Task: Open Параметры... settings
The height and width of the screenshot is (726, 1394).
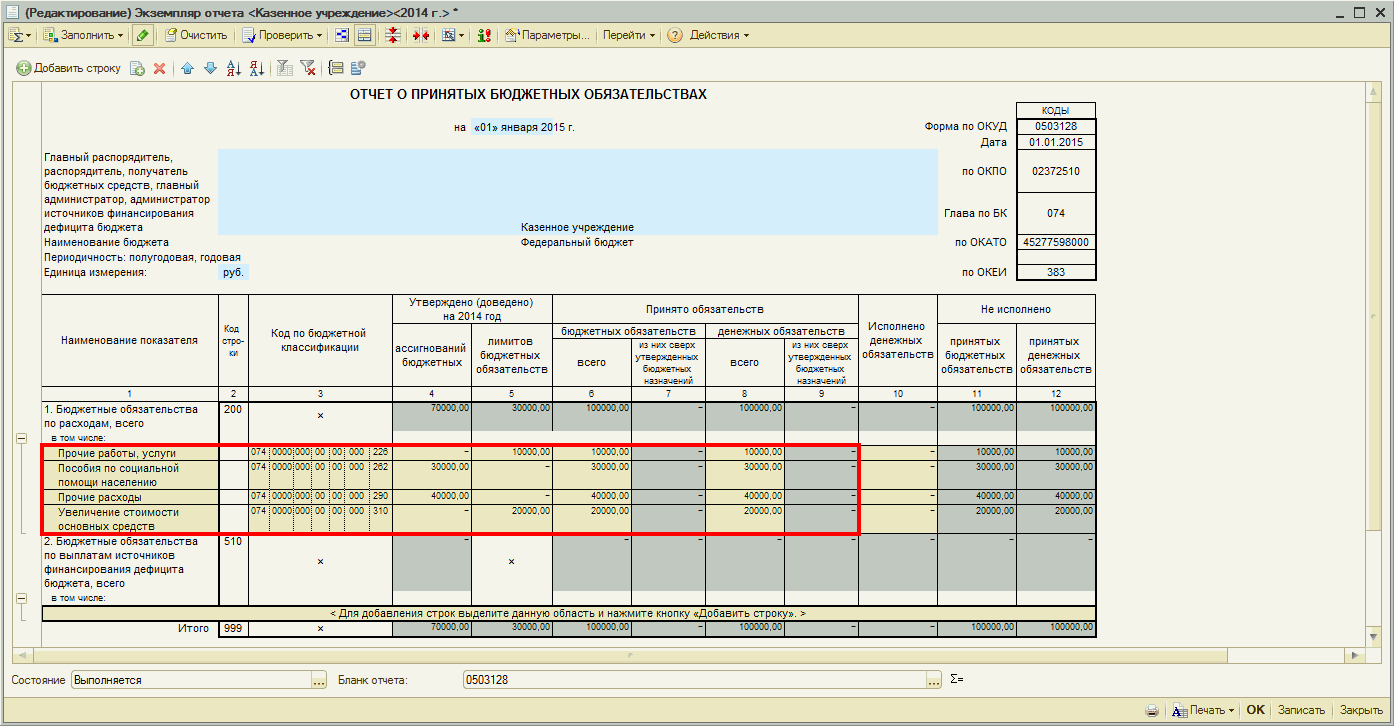Action: (547, 35)
